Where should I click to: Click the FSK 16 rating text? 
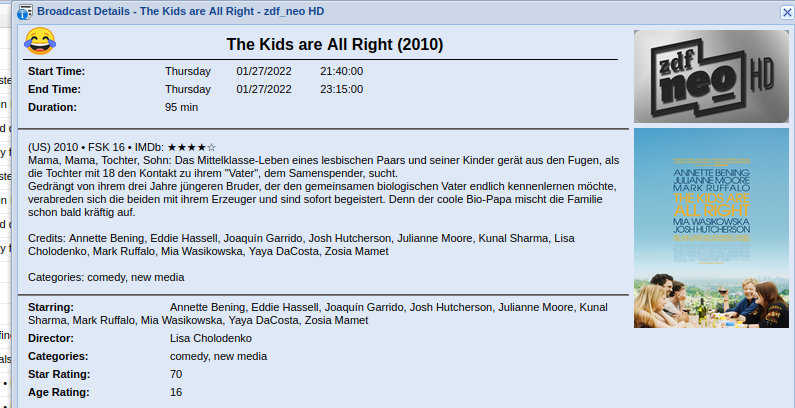coord(106,147)
